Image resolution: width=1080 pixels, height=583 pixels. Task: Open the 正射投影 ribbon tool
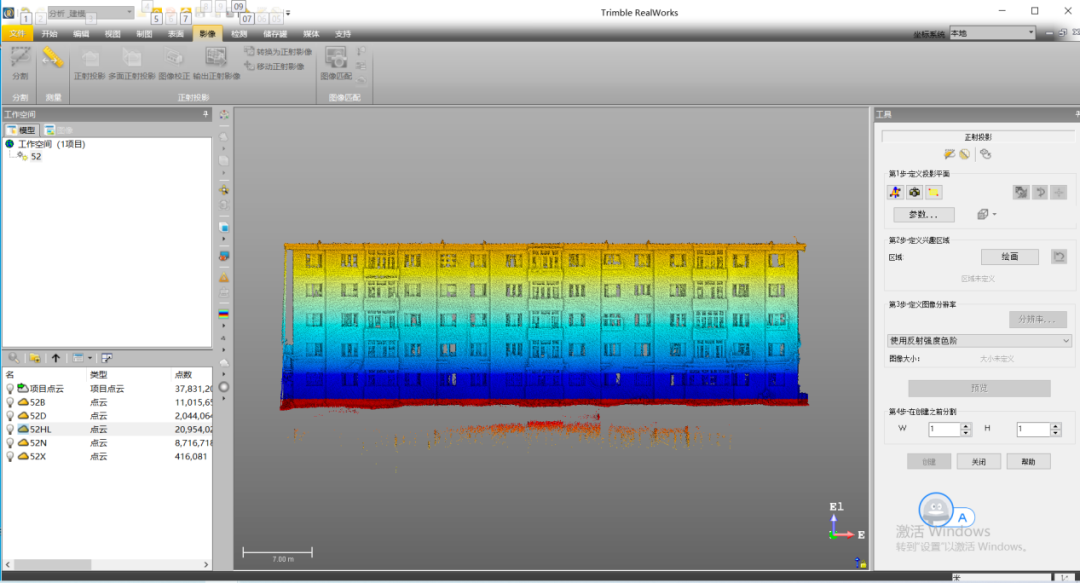[90, 65]
